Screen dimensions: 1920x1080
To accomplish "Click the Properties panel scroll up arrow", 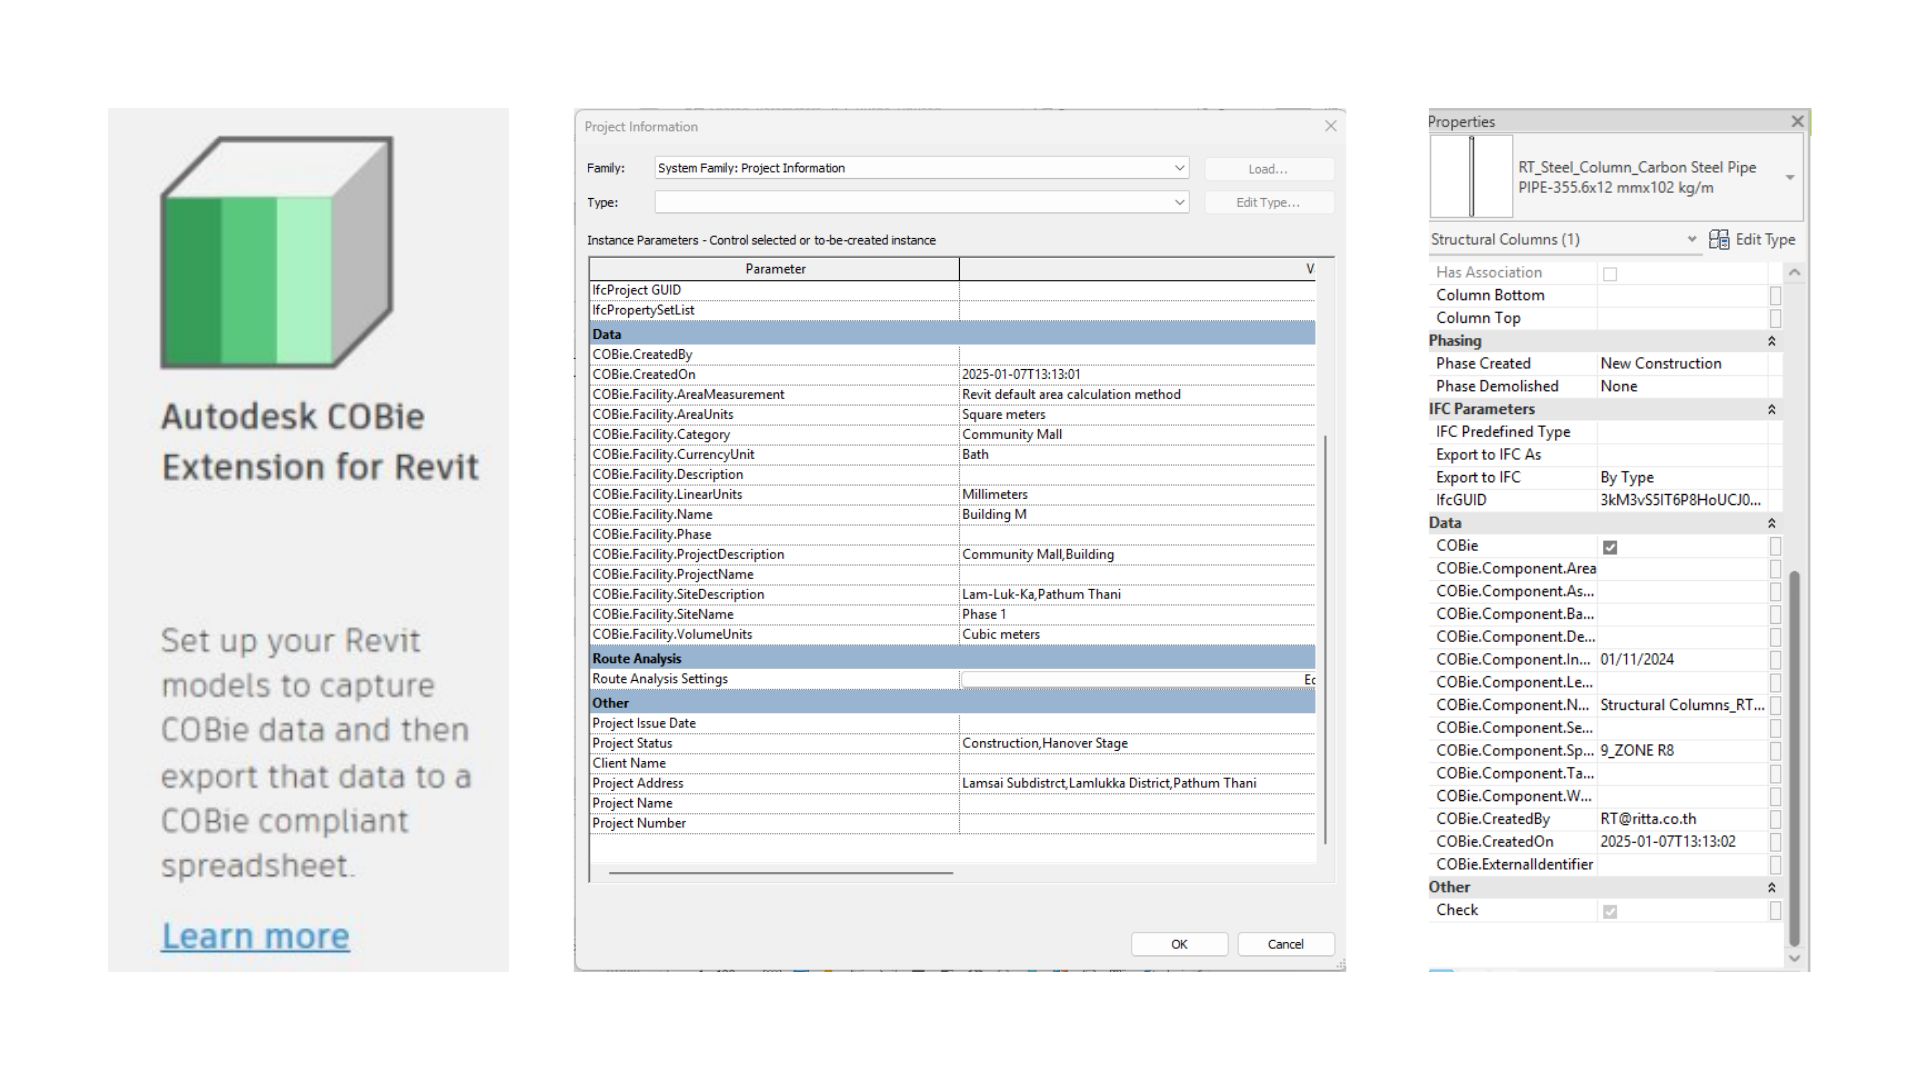I will point(1794,272).
